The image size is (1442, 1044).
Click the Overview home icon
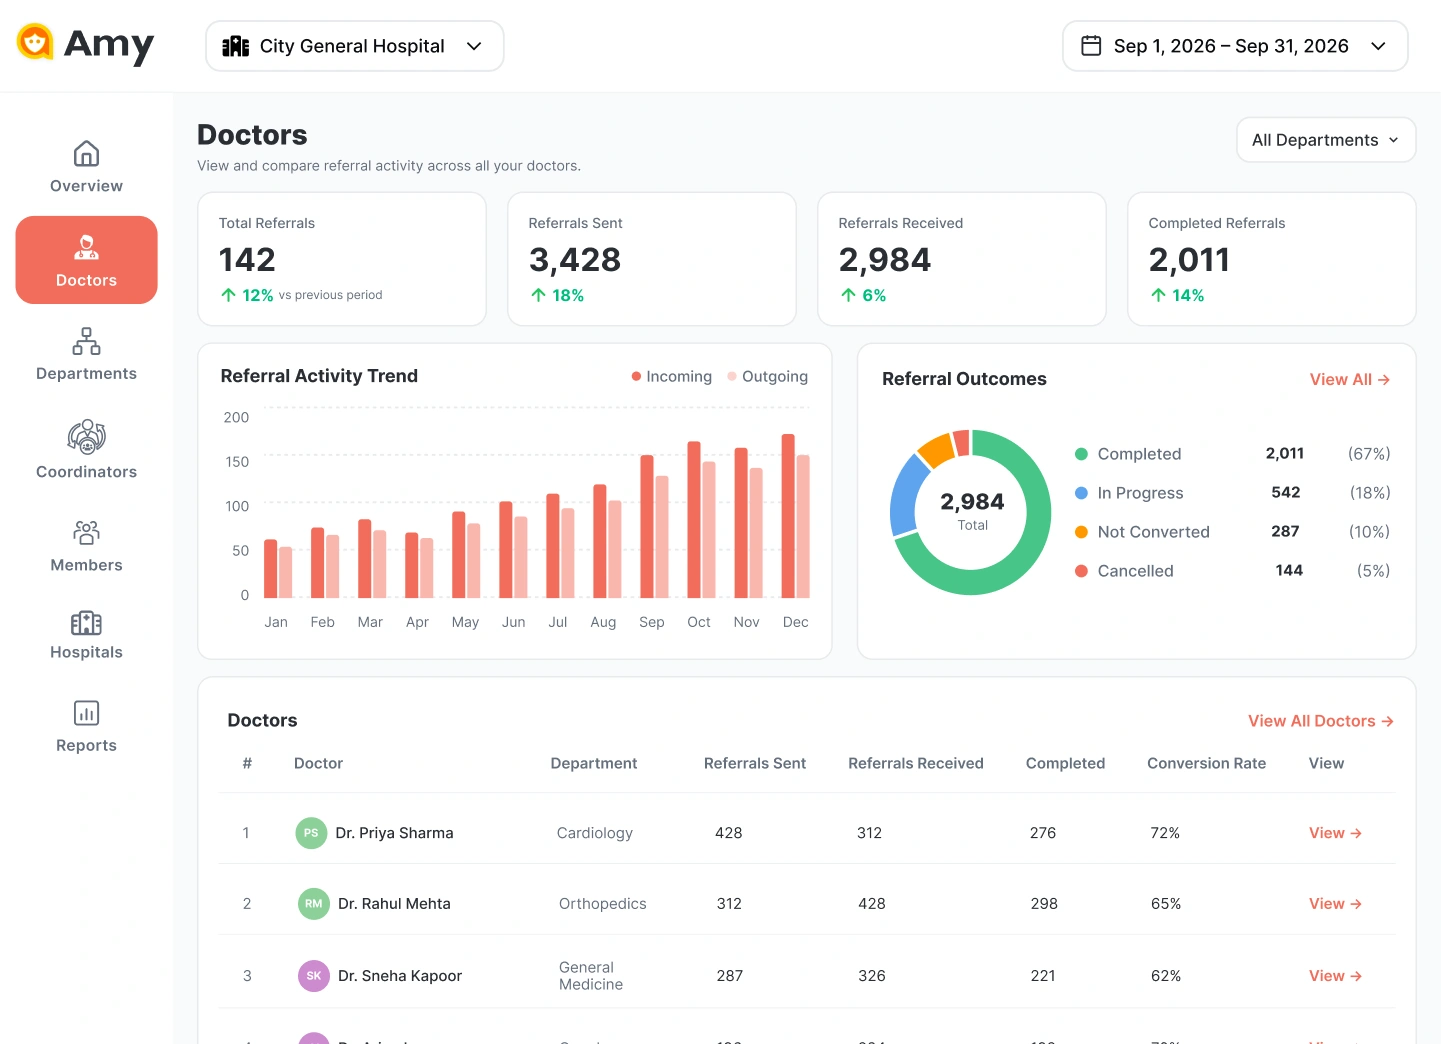tap(86, 153)
